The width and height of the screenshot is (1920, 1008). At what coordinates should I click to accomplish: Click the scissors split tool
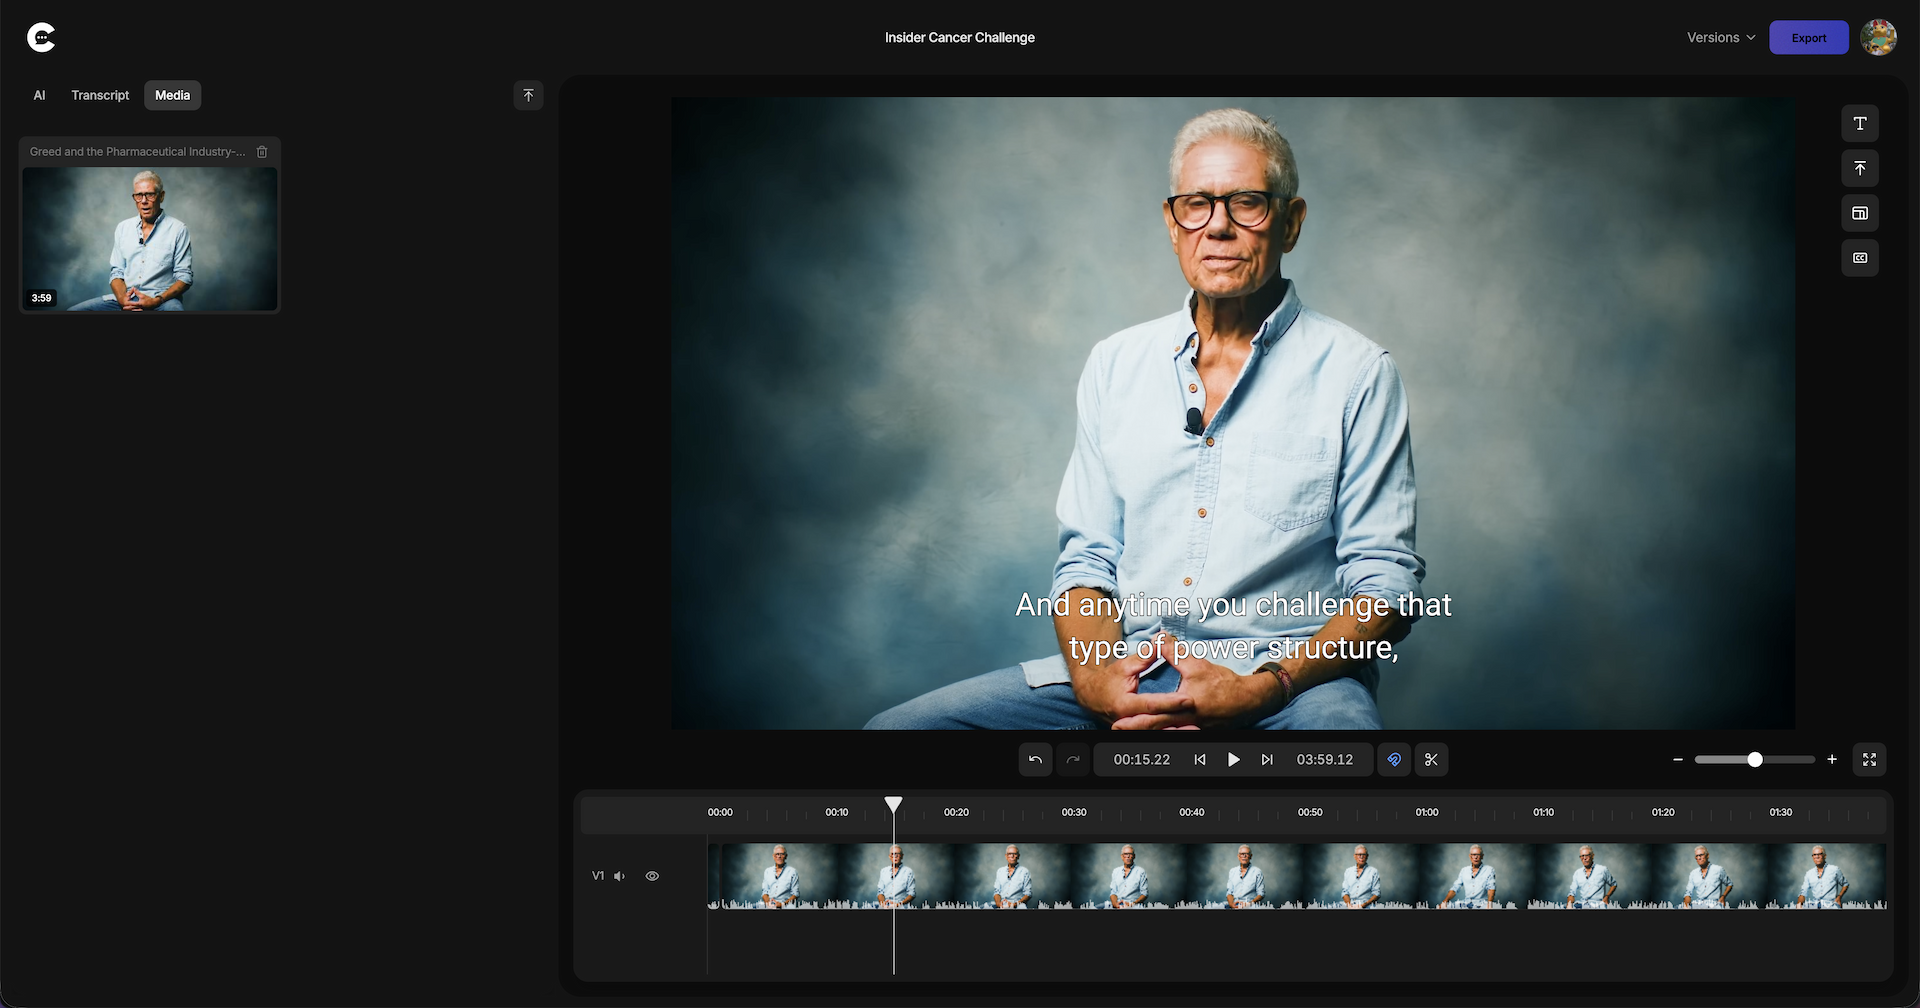click(1431, 760)
